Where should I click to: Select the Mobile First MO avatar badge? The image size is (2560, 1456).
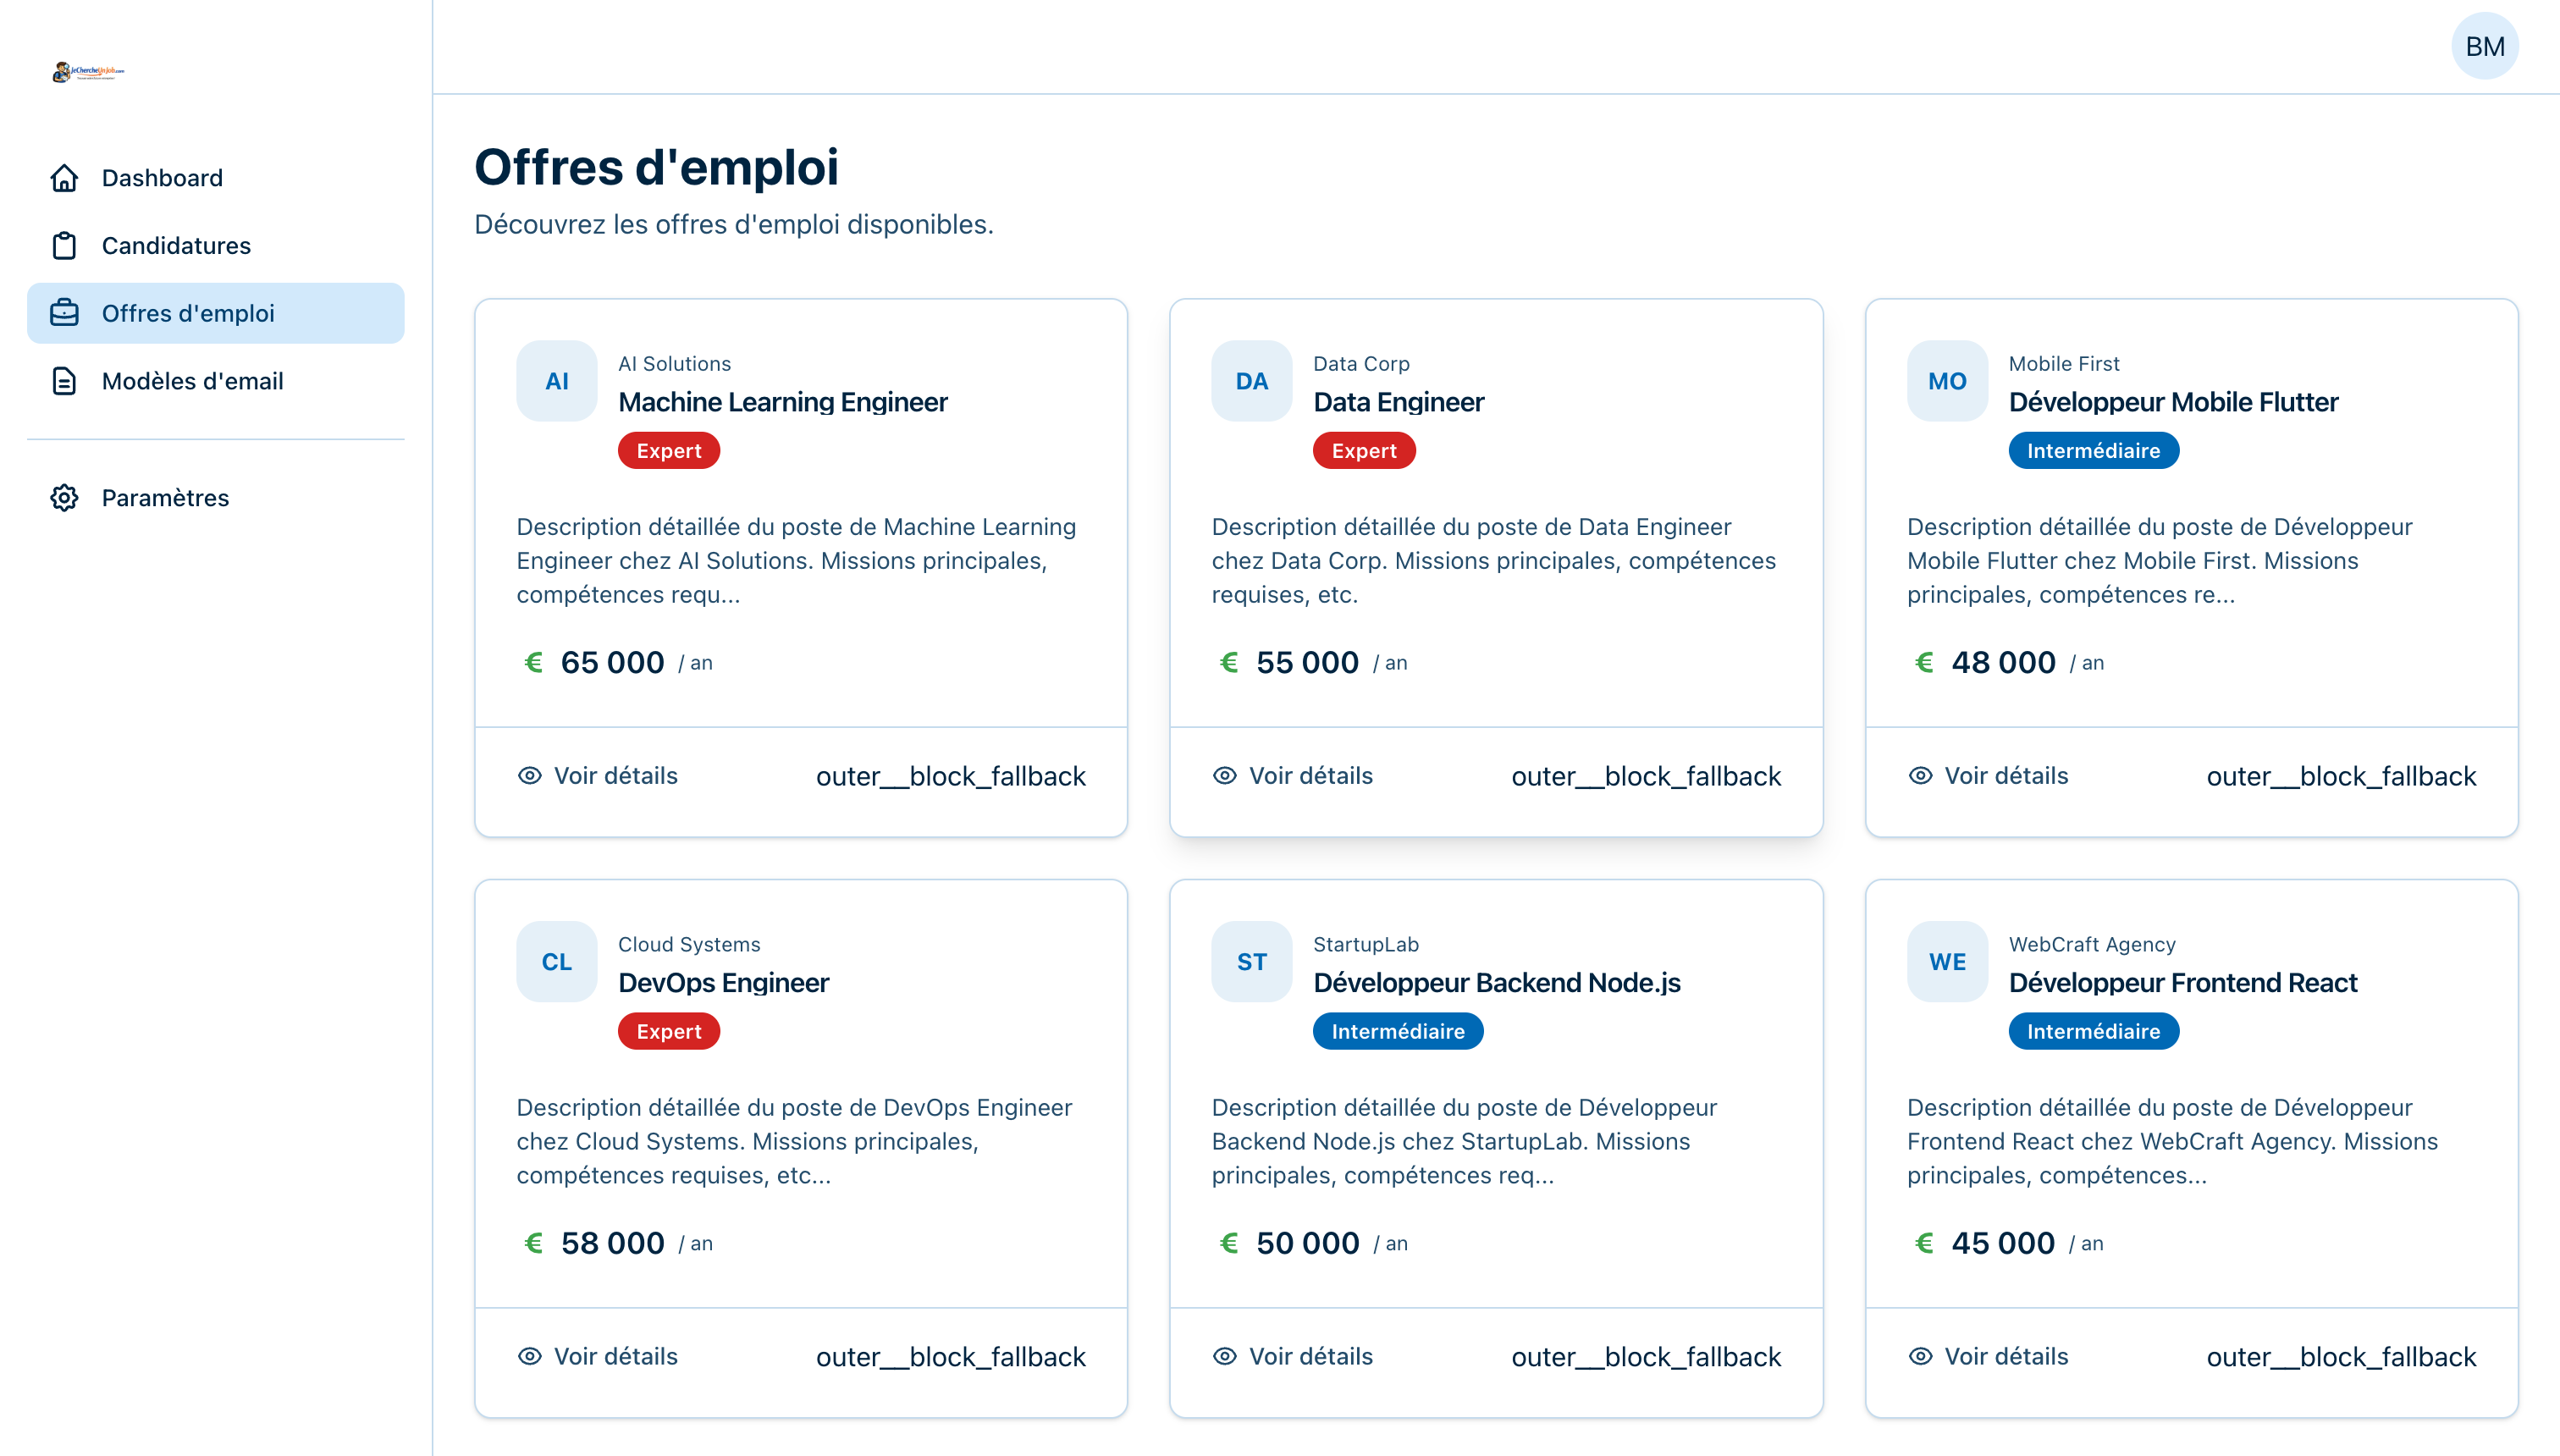coord(1946,380)
